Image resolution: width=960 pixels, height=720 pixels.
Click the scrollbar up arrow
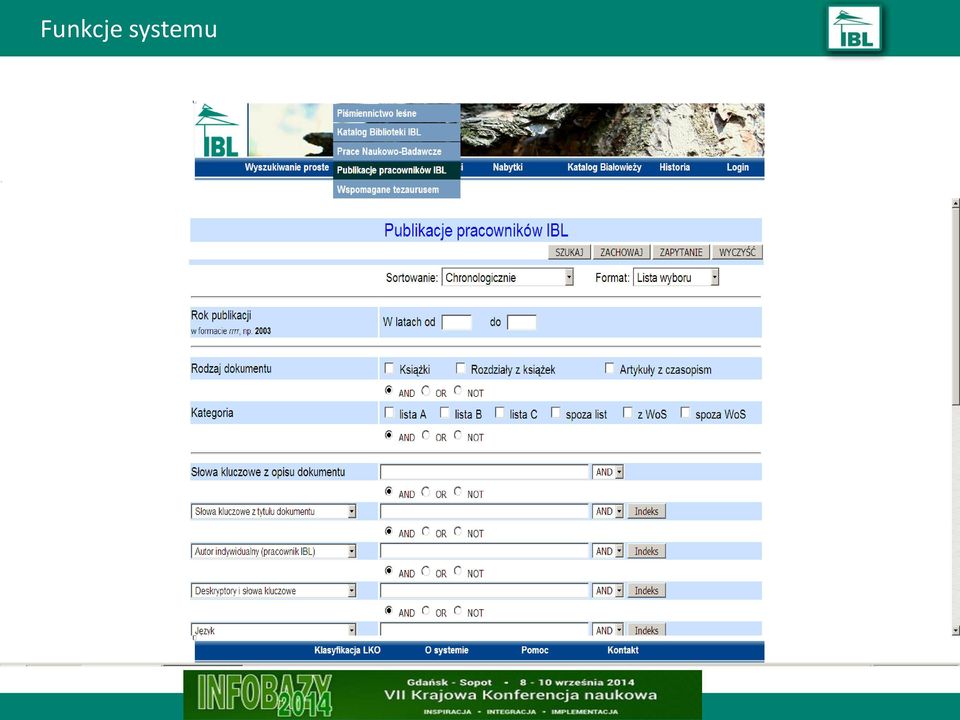click(x=956, y=203)
